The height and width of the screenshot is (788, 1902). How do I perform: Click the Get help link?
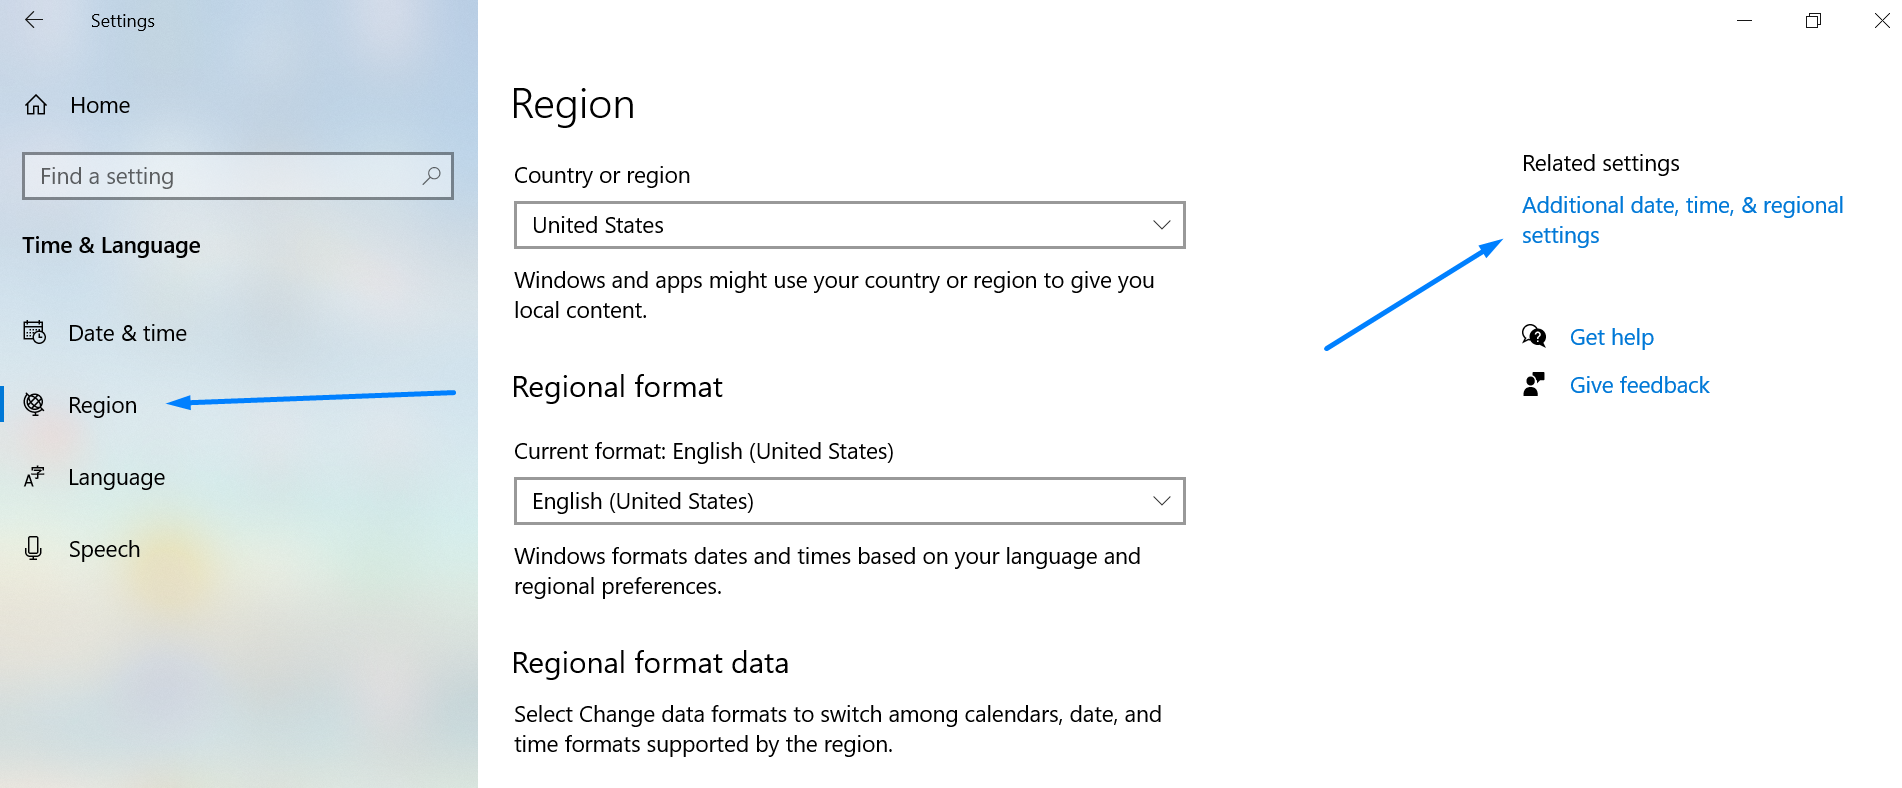click(1611, 337)
